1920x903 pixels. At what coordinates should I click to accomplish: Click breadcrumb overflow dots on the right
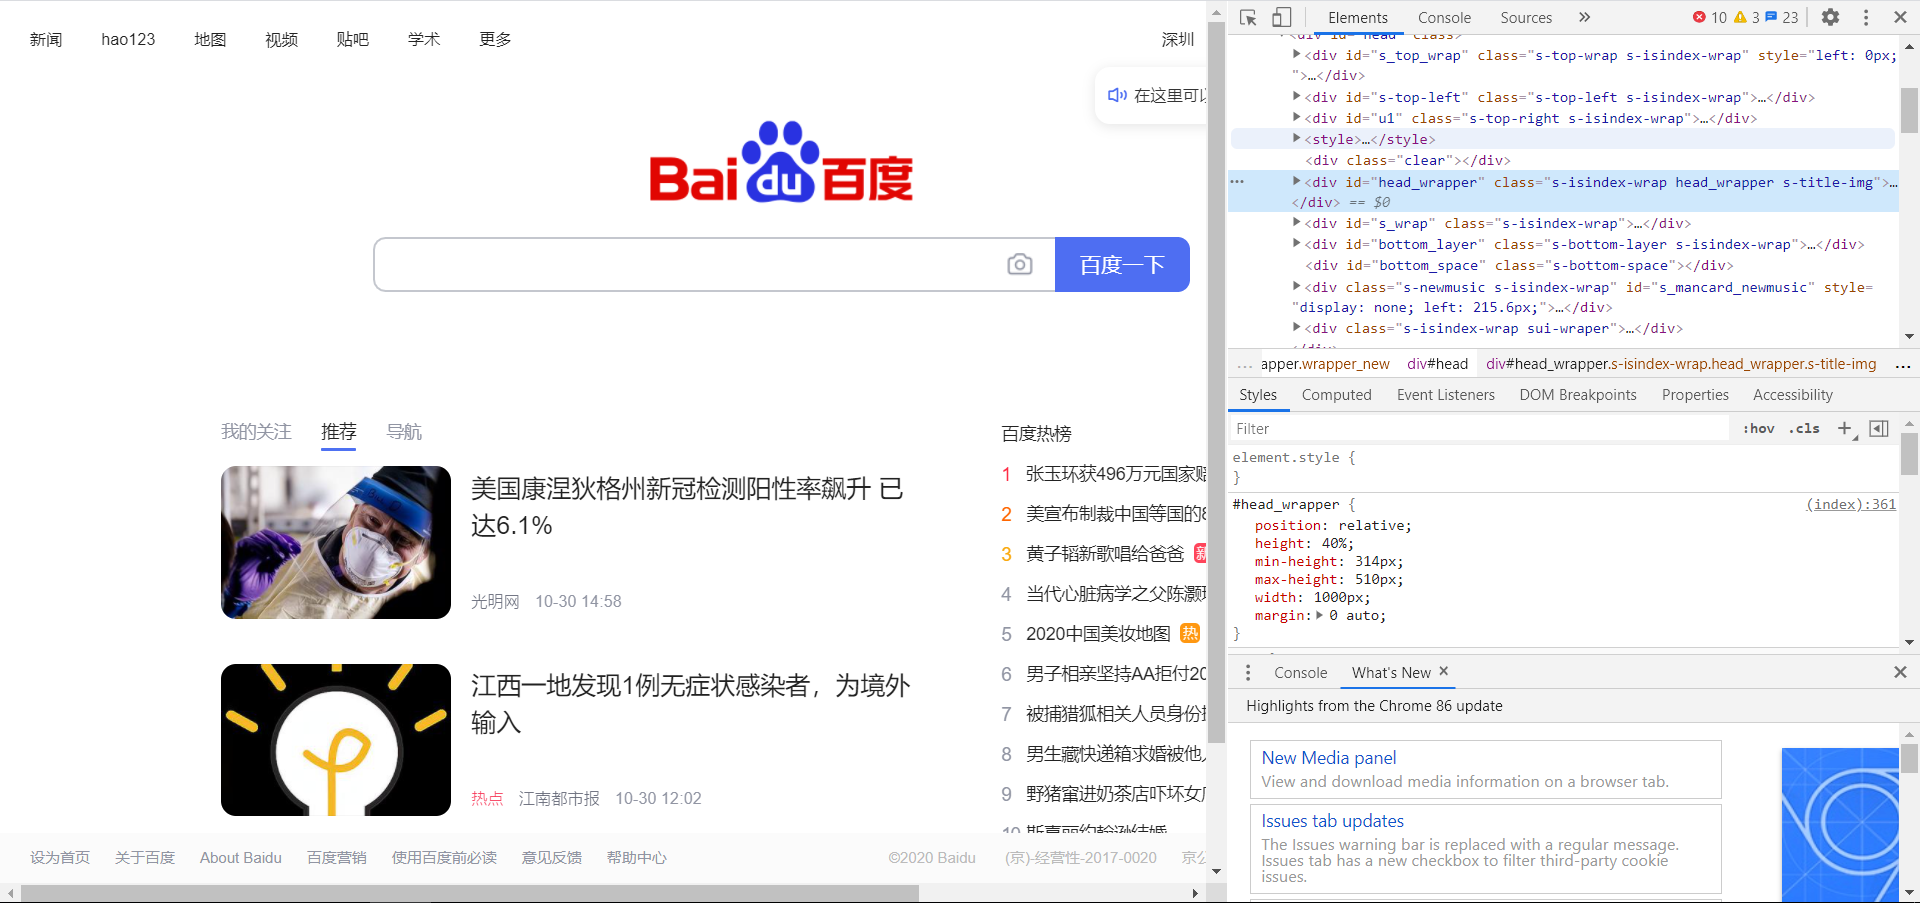[1903, 365]
